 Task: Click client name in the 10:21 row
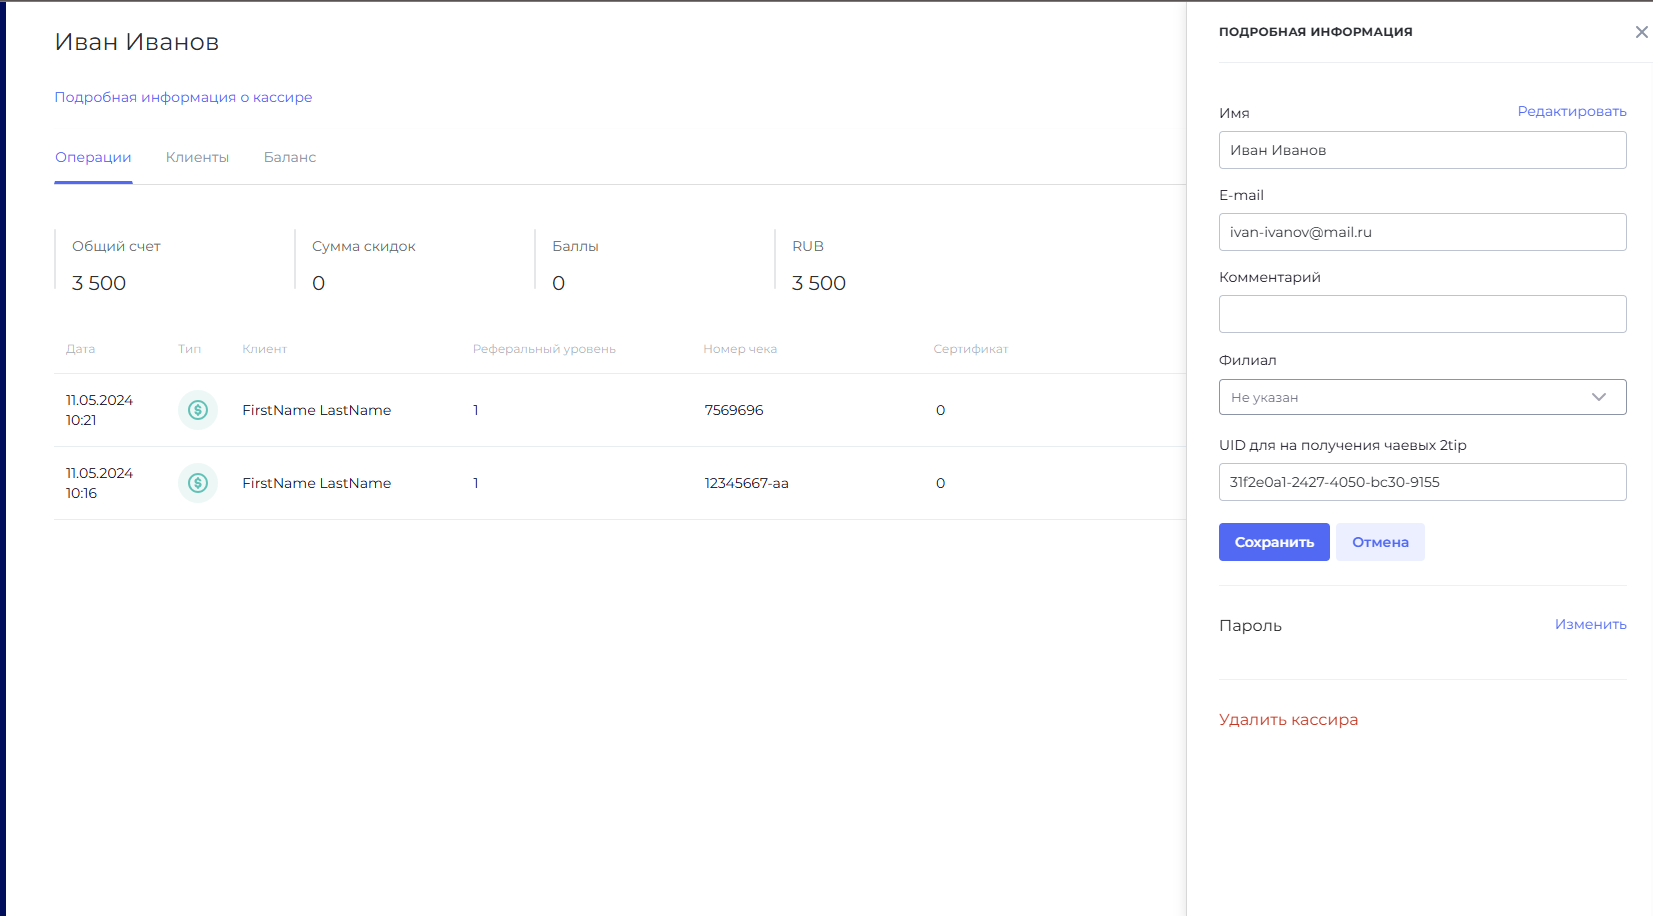click(x=316, y=410)
